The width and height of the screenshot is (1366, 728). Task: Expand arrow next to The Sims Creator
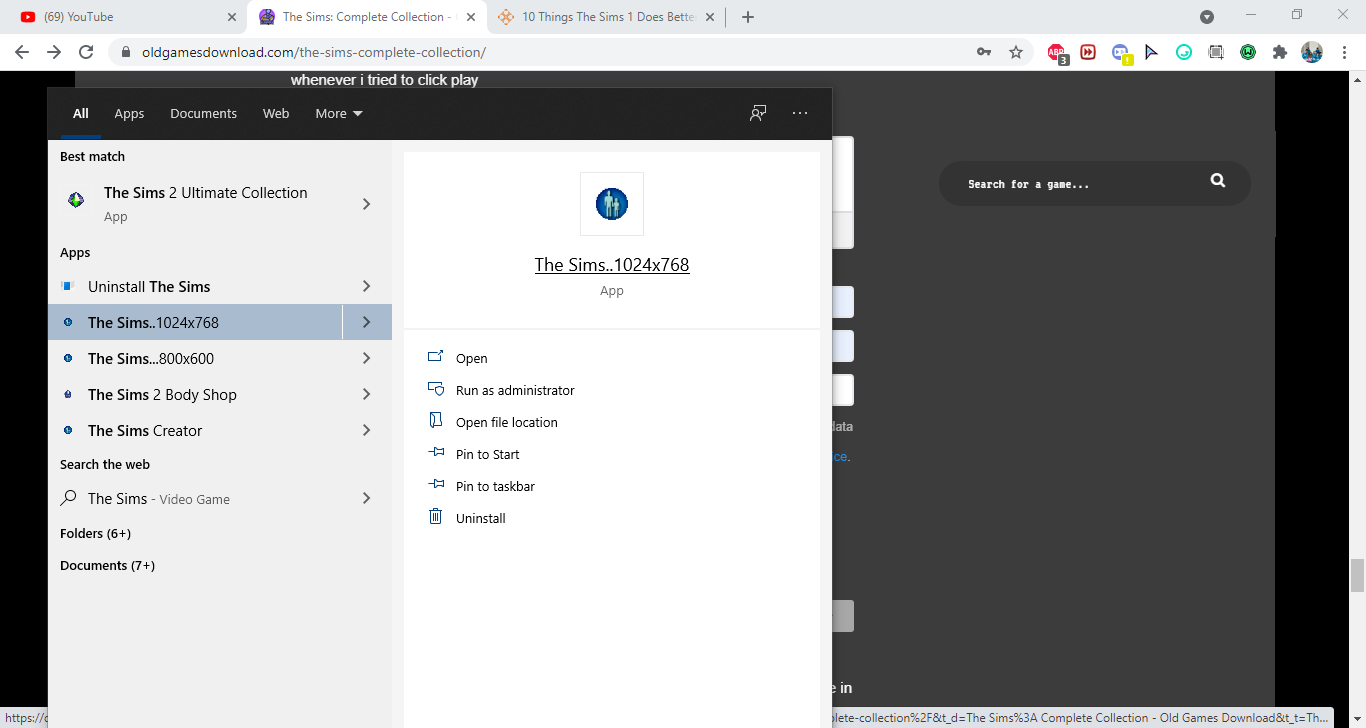(366, 430)
